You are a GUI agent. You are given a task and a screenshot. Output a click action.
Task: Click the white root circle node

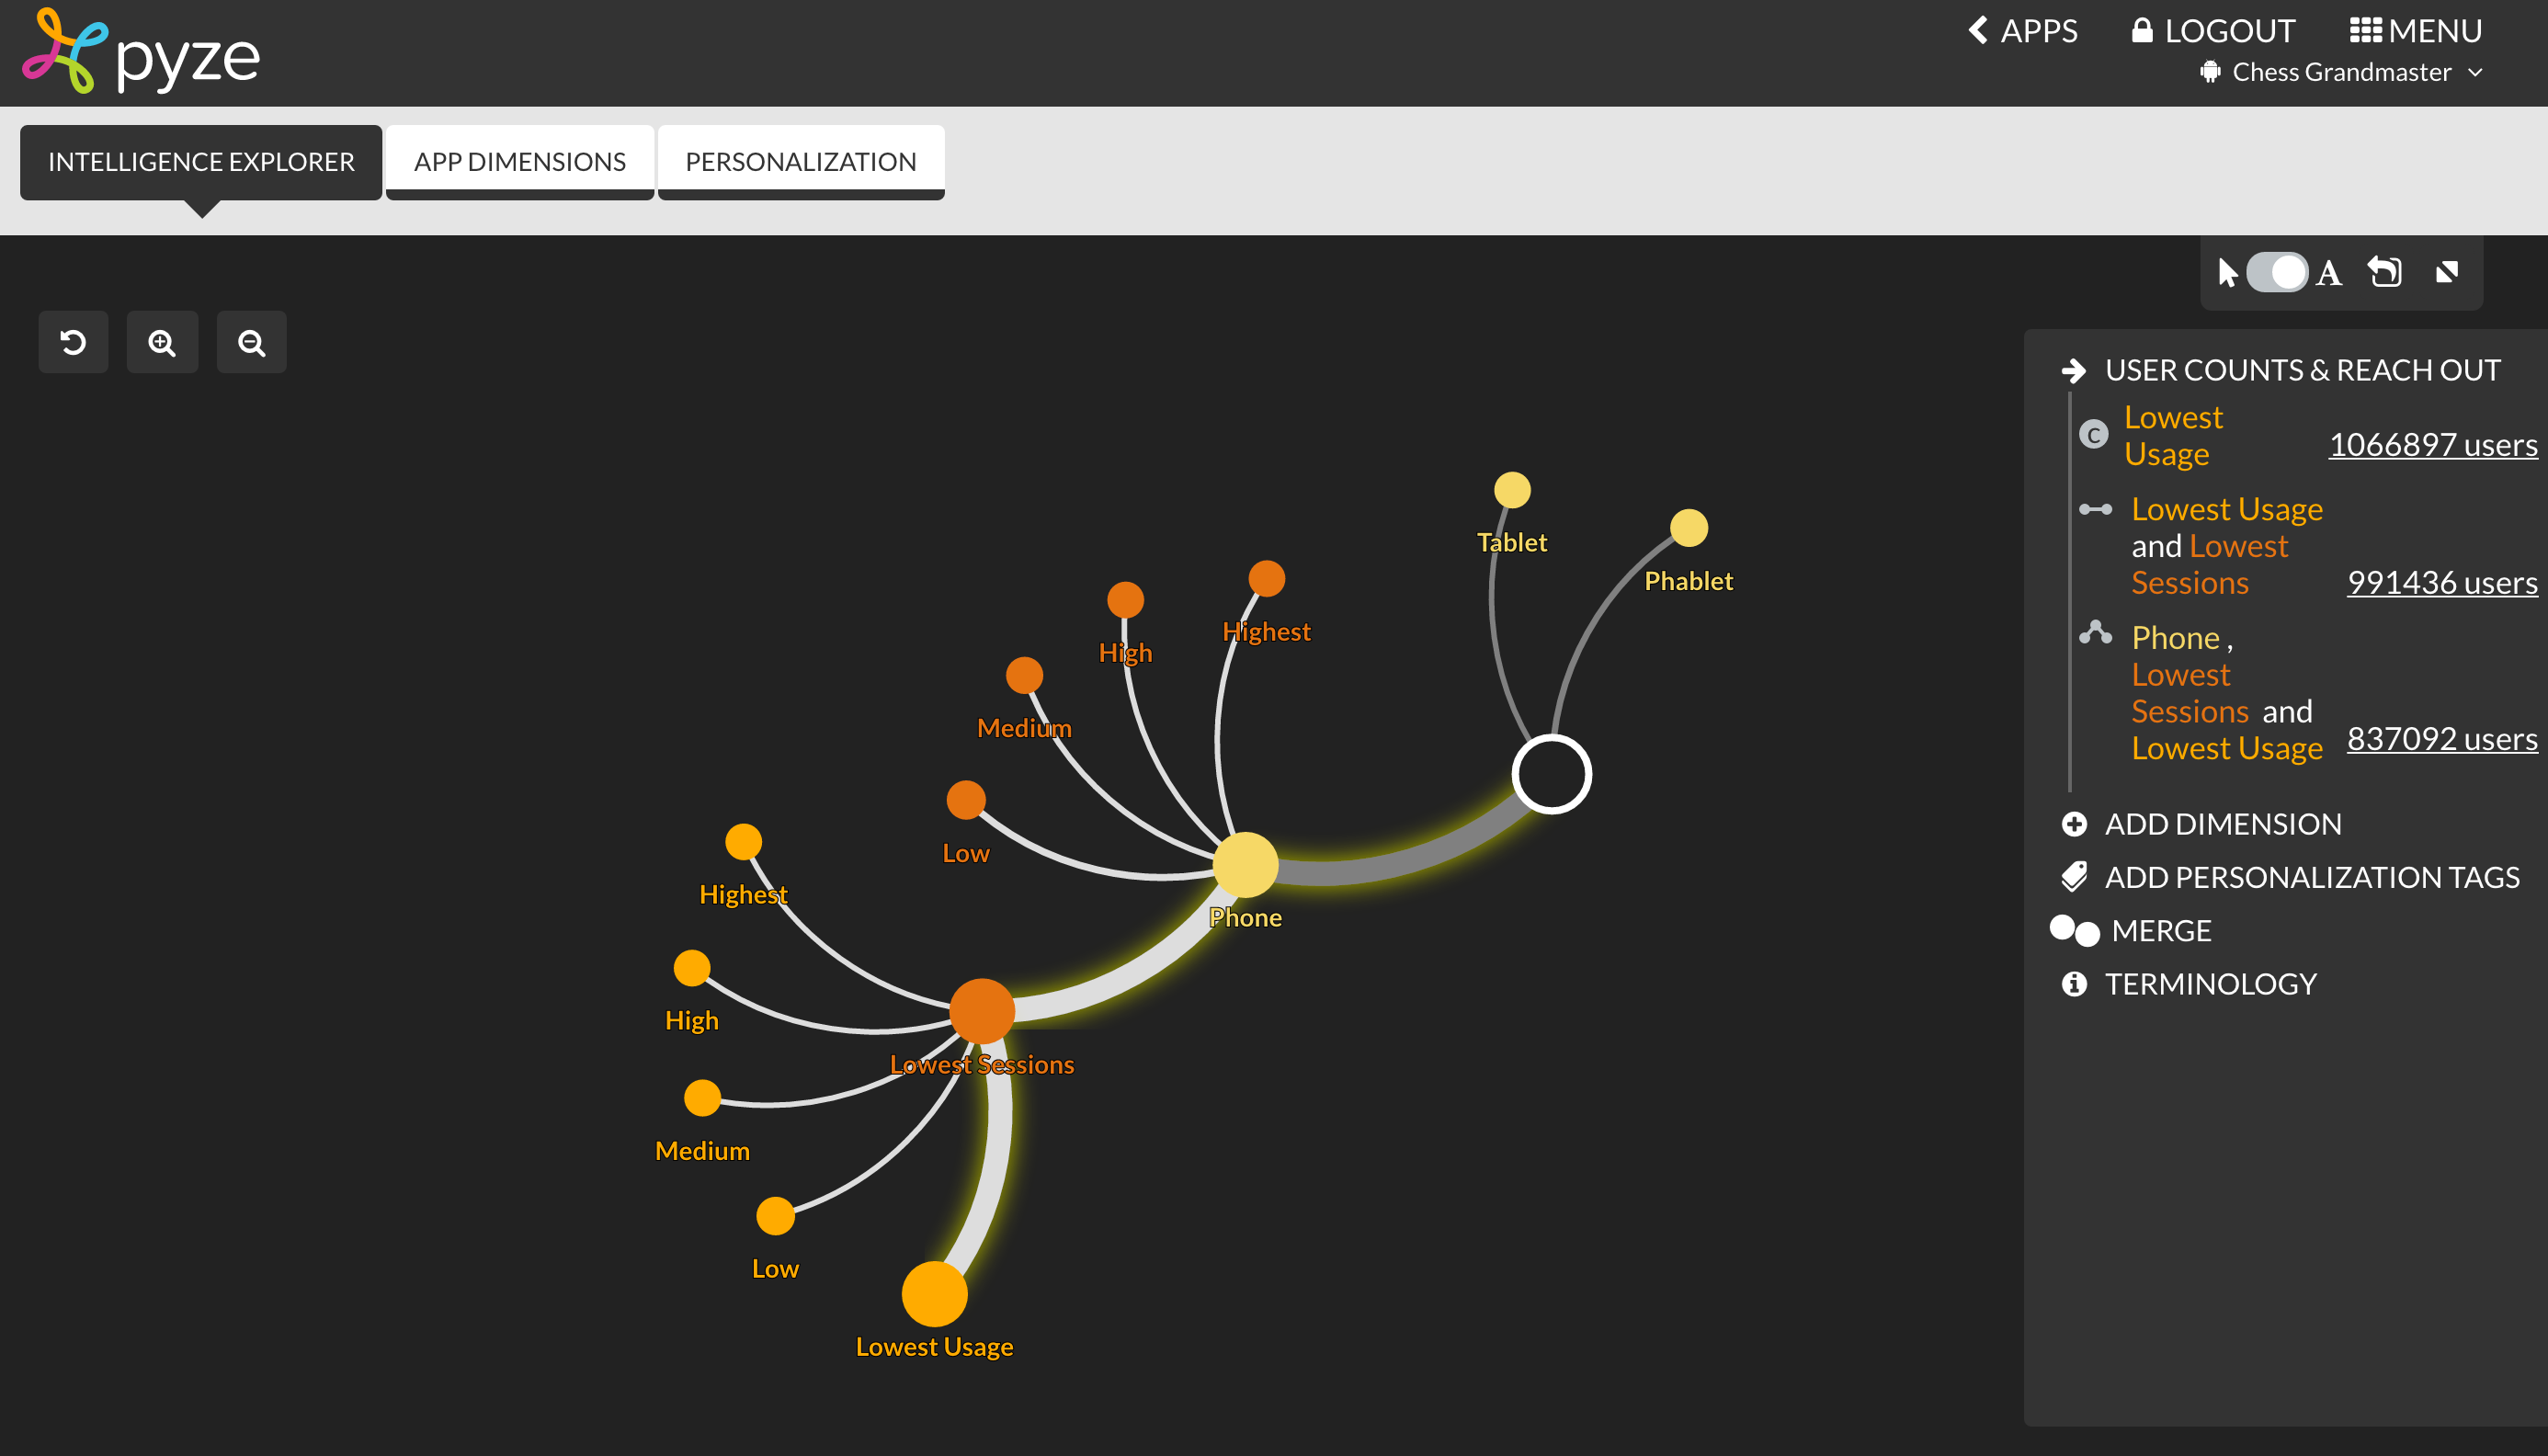point(1551,774)
